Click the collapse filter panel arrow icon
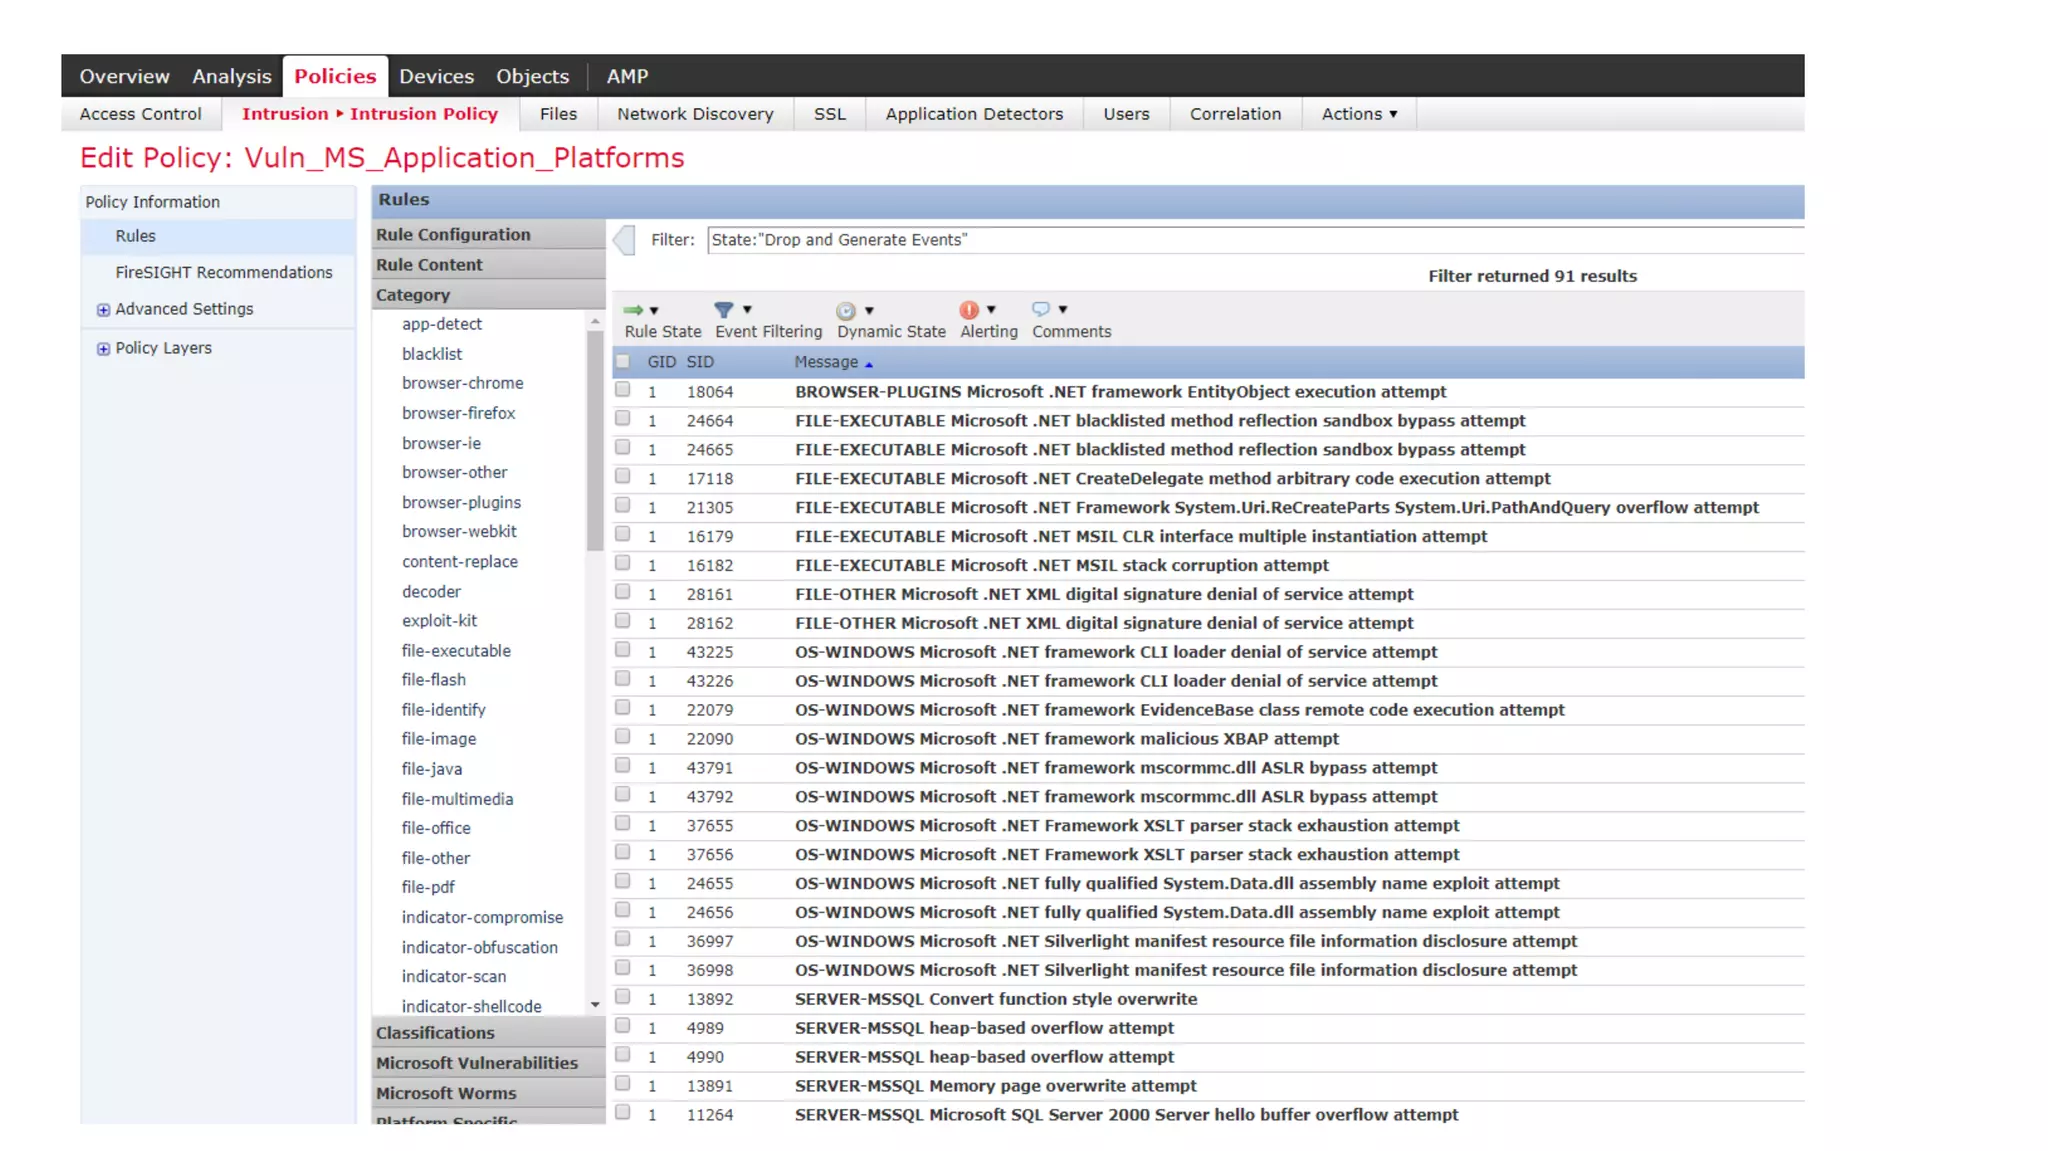2048x1151 pixels. pos(625,240)
